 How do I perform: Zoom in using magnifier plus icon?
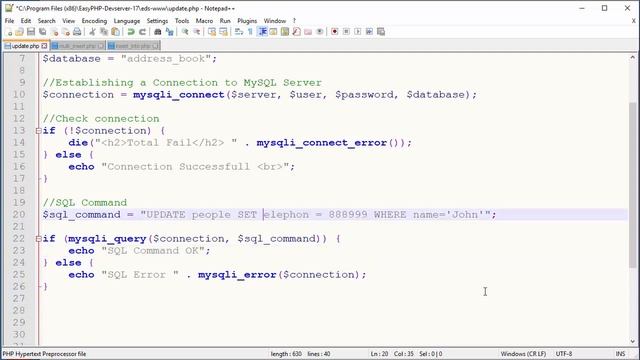tap(185, 32)
